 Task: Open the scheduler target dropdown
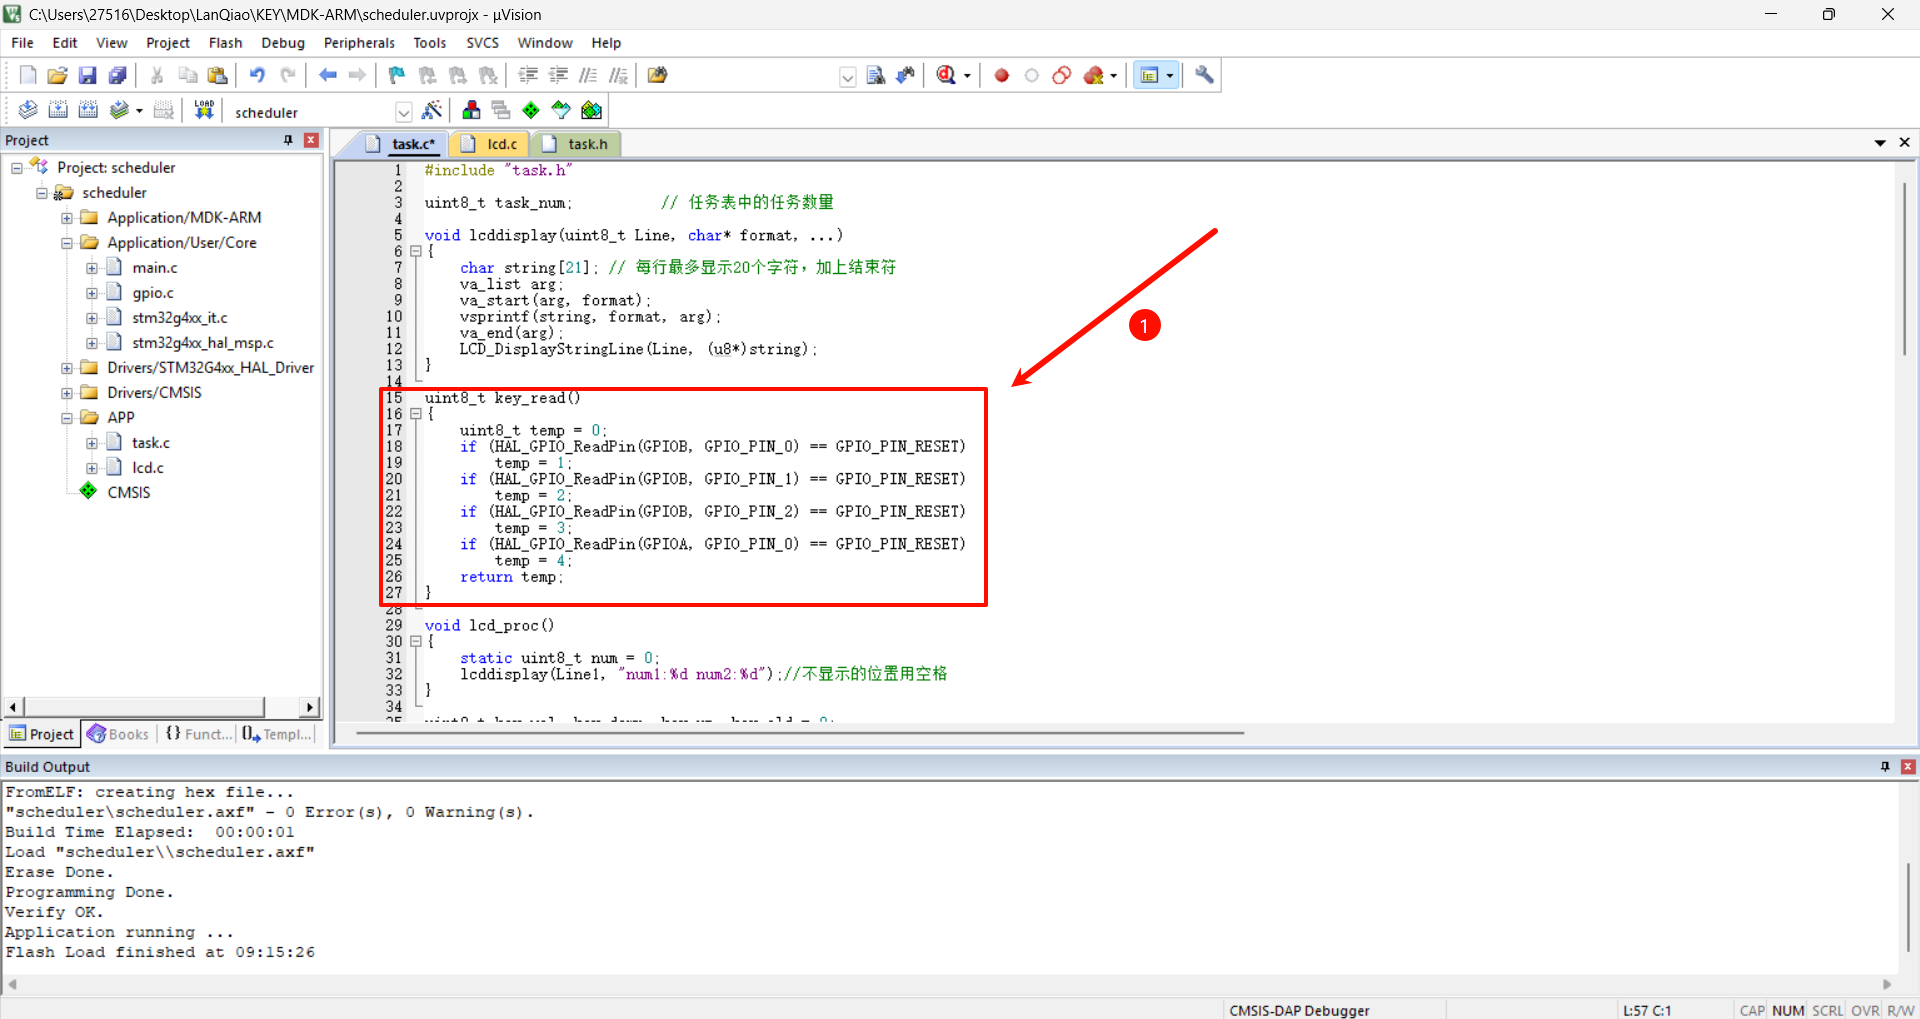pos(403,112)
